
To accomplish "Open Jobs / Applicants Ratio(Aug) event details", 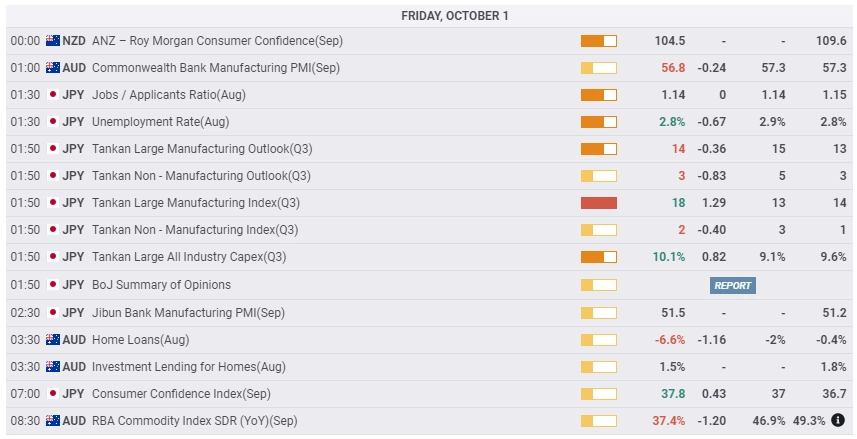I will pyautogui.click(x=168, y=95).
